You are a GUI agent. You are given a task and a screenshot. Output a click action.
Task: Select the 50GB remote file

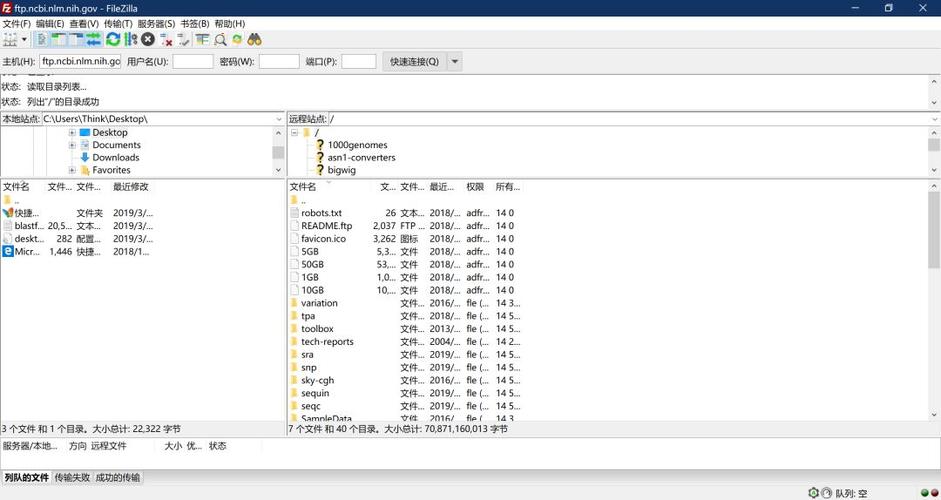pyautogui.click(x=312, y=265)
